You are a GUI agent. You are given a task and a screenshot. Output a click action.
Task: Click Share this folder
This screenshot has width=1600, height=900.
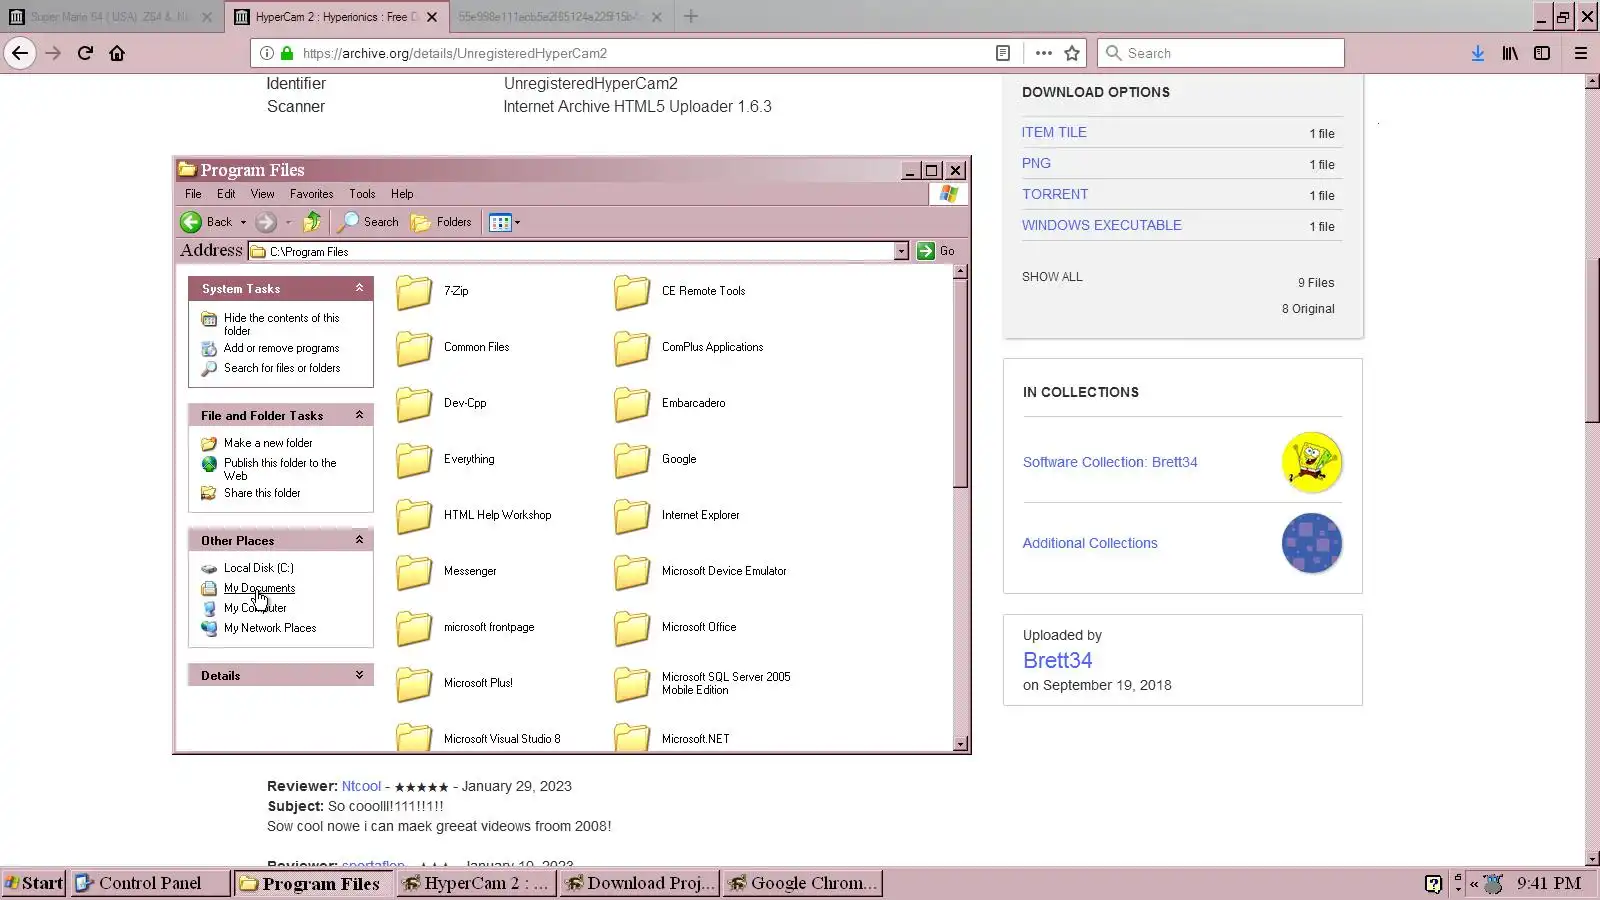click(262, 493)
